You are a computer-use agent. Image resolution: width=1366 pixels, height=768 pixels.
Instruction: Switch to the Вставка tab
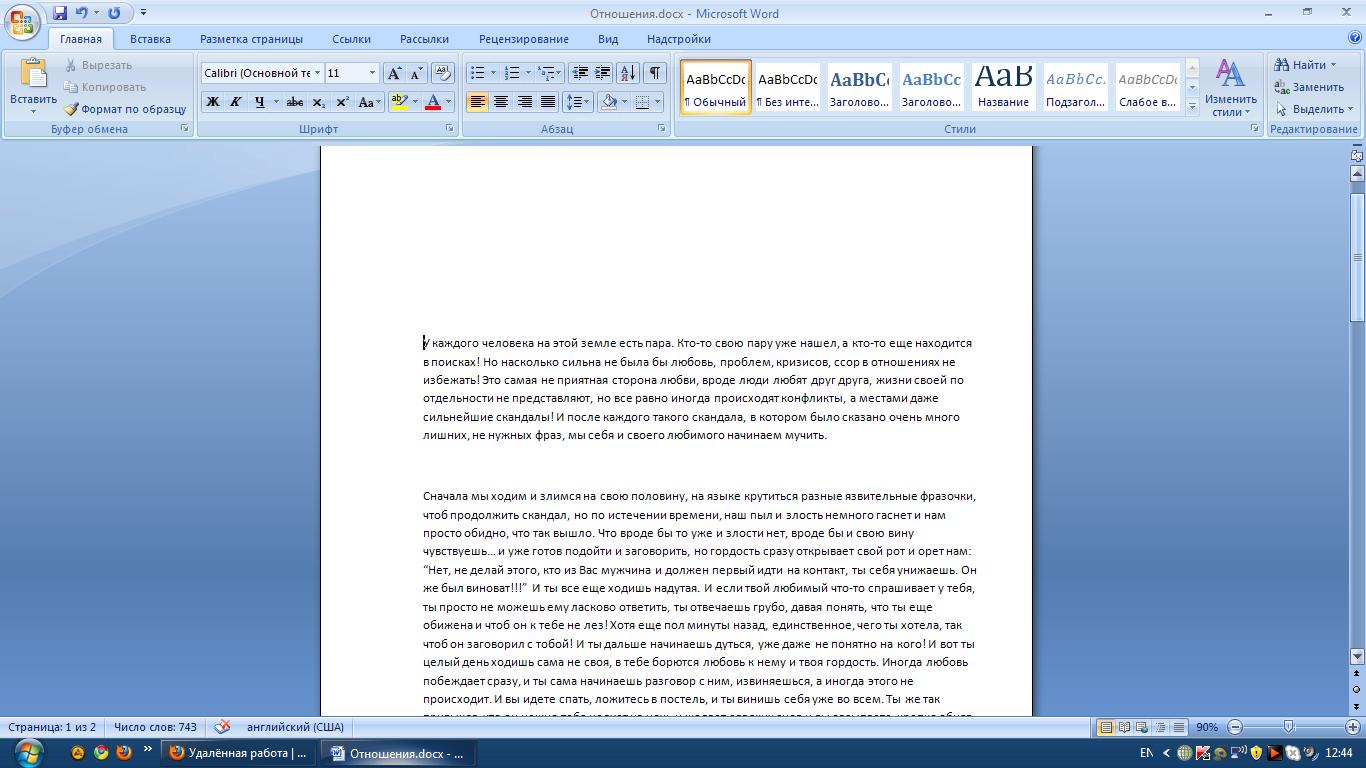point(150,39)
